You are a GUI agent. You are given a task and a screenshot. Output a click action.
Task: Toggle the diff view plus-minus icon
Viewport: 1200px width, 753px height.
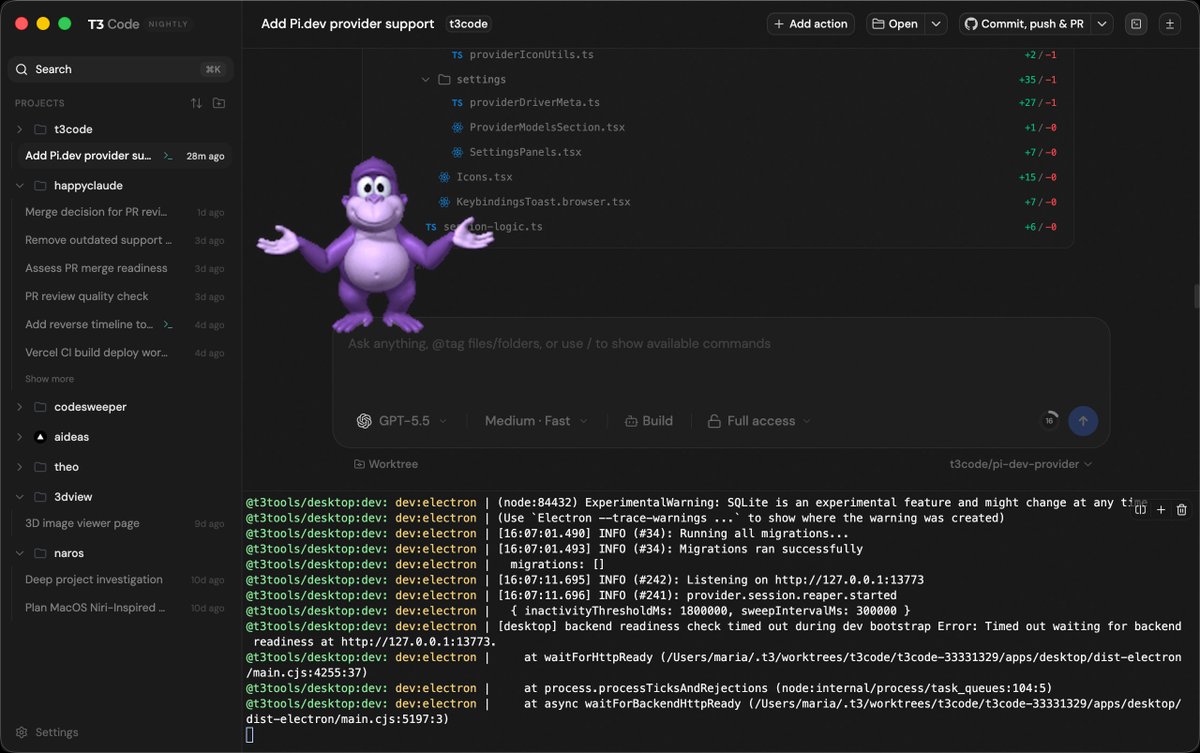click(x=1170, y=24)
